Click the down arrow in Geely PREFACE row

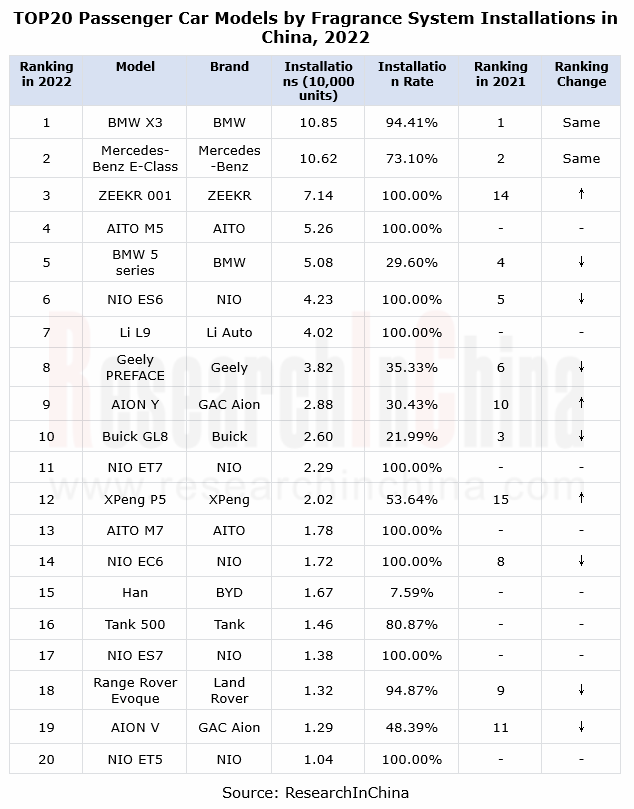[581, 367]
